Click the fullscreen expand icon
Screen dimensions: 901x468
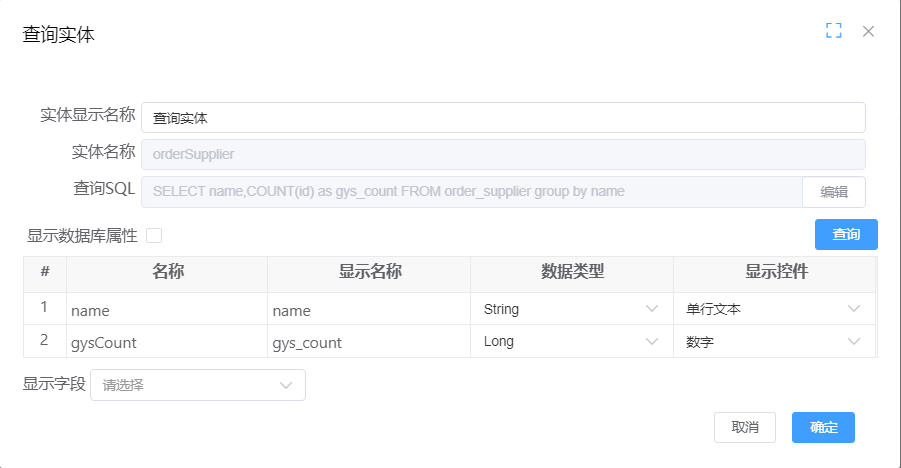click(833, 31)
